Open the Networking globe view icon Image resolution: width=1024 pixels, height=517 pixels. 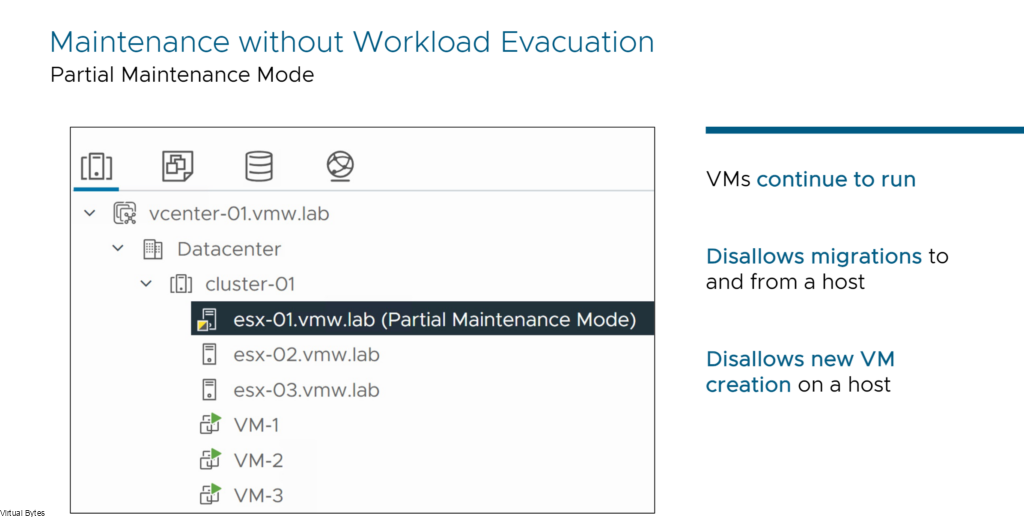click(x=340, y=166)
